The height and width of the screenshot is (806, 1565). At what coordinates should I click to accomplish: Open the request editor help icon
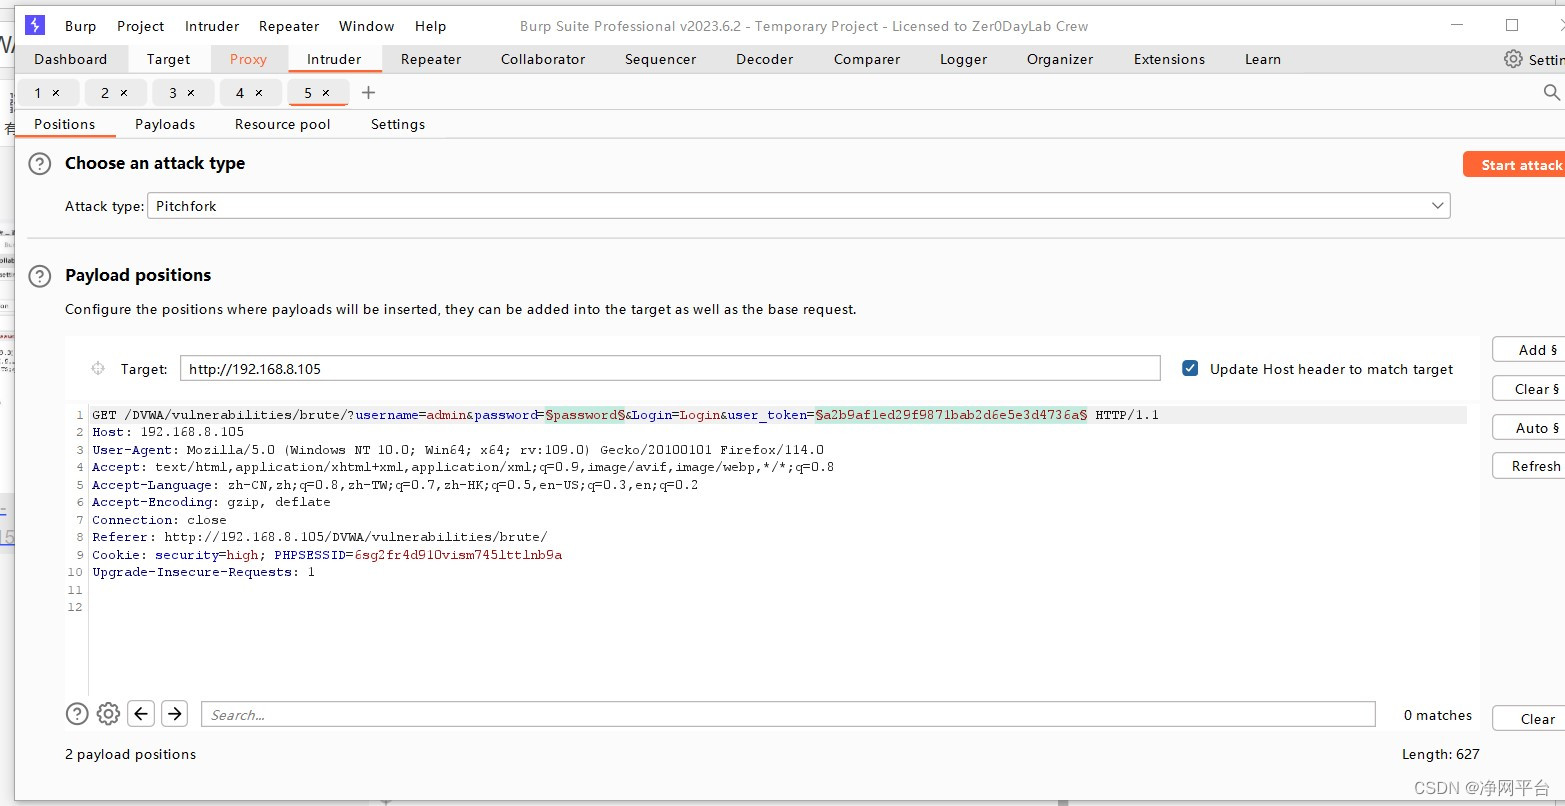click(77, 713)
